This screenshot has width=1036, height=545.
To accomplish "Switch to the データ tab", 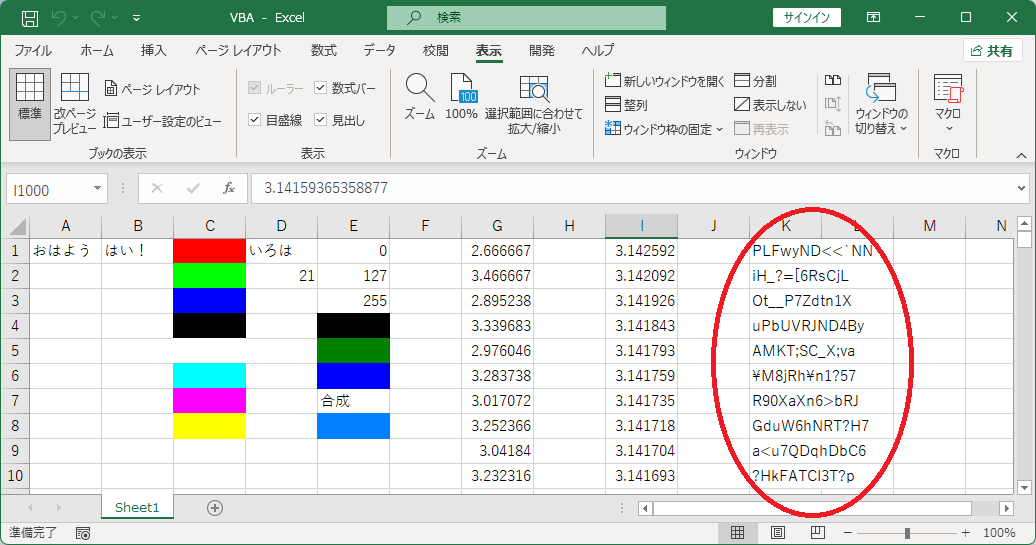I will click(x=379, y=51).
